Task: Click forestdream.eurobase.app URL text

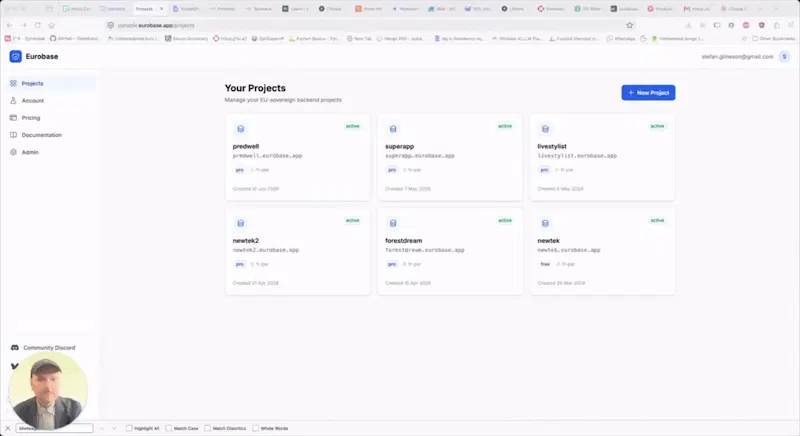Action: pyautogui.click(x=425, y=250)
